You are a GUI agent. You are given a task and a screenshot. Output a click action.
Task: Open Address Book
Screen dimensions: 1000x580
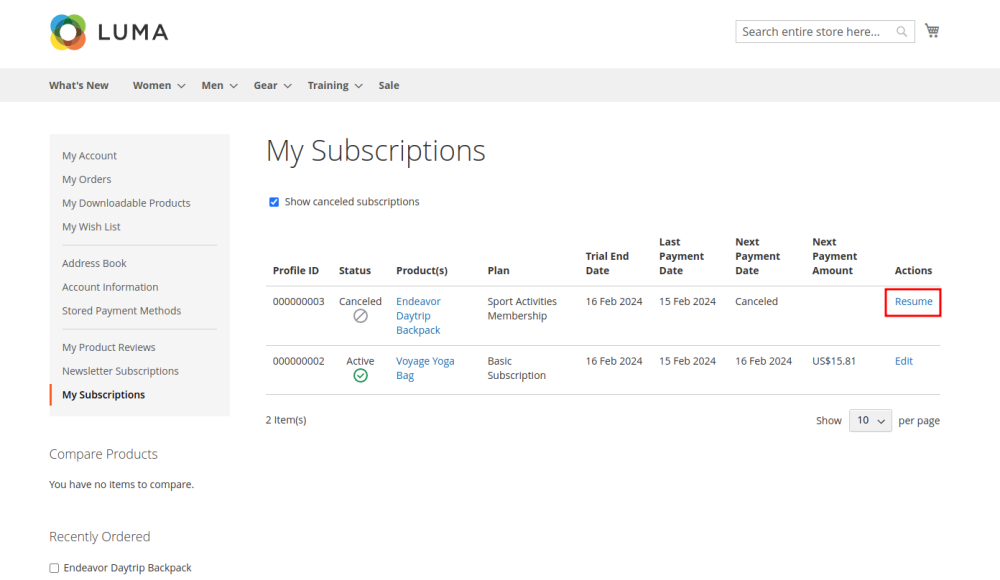click(x=94, y=263)
